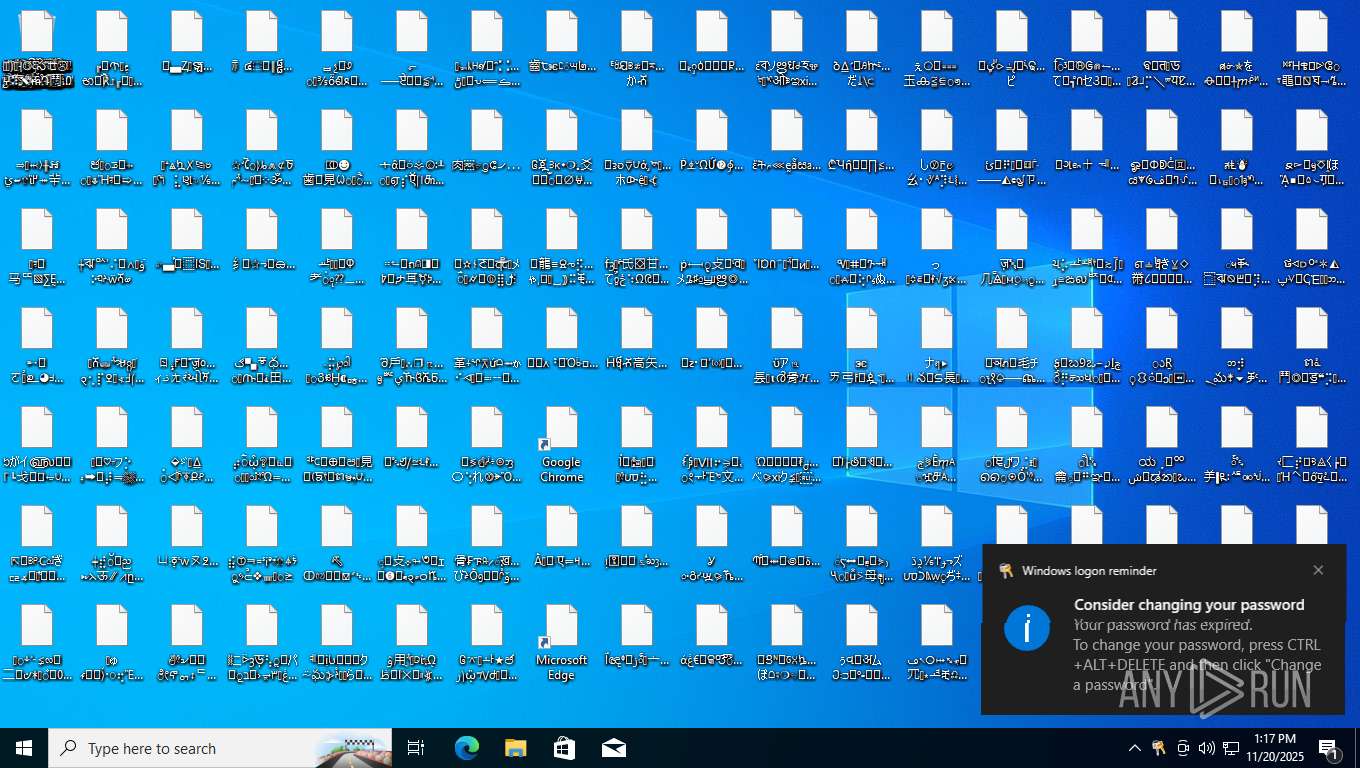Click the search highlights image in search box

pyautogui.click(x=351, y=750)
